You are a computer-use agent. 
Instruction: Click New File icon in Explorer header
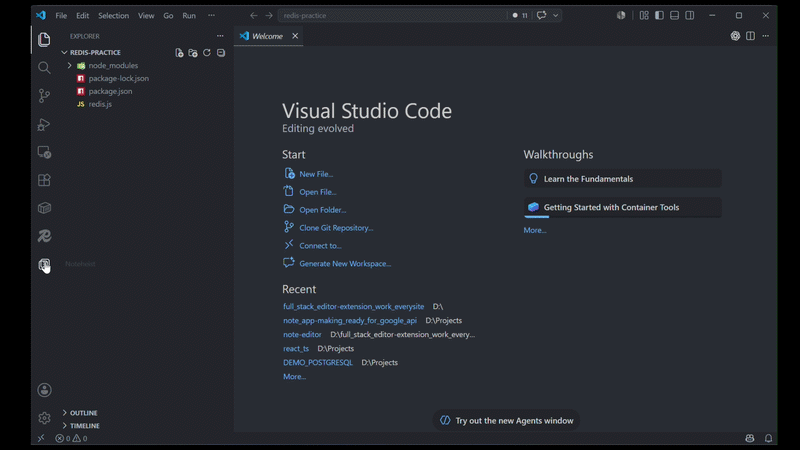pyautogui.click(x=179, y=53)
